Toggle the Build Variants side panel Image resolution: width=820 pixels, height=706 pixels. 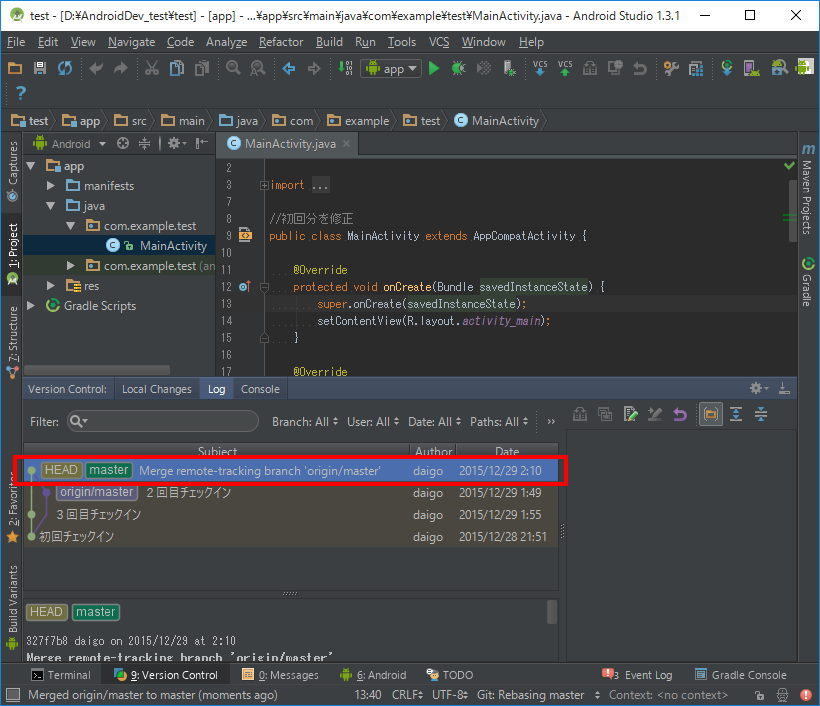click(x=12, y=607)
